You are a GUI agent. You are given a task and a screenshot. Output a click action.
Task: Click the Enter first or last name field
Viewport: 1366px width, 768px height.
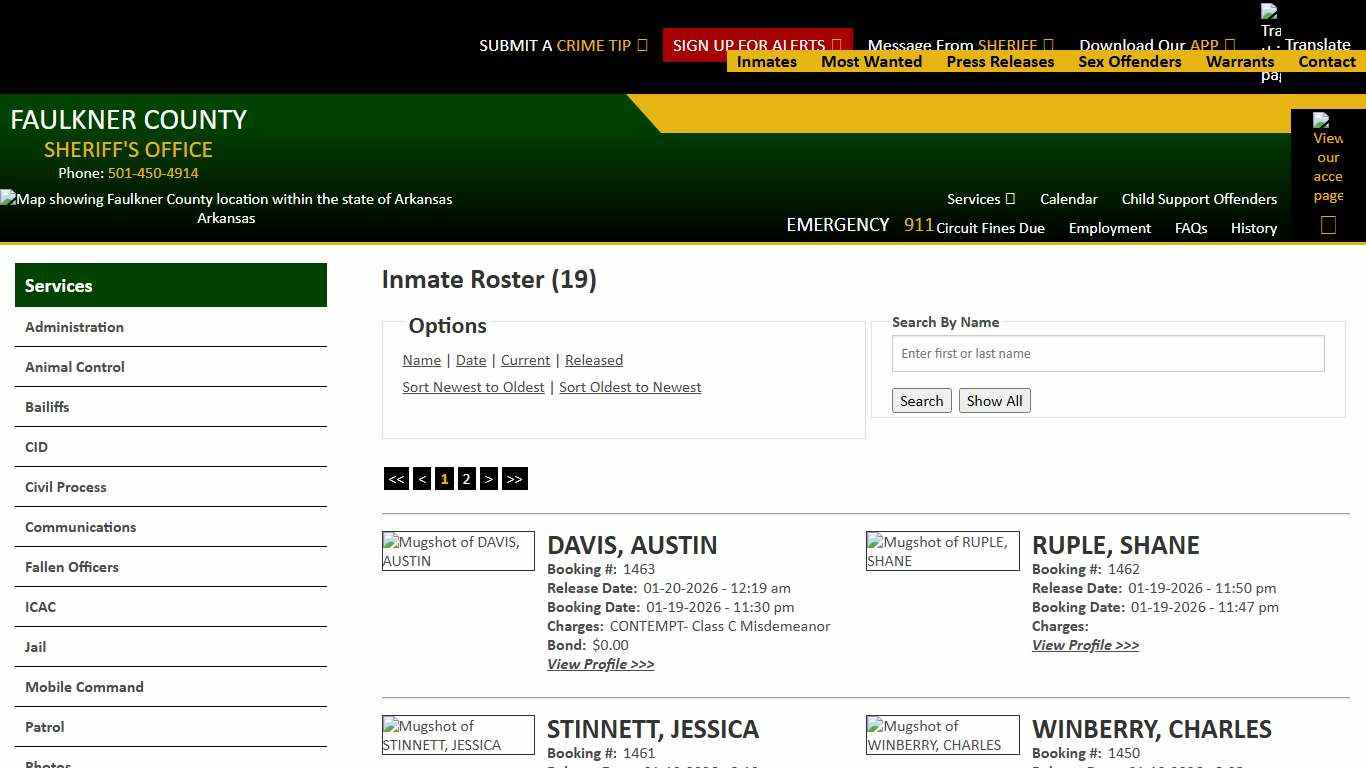(x=1107, y=353)
